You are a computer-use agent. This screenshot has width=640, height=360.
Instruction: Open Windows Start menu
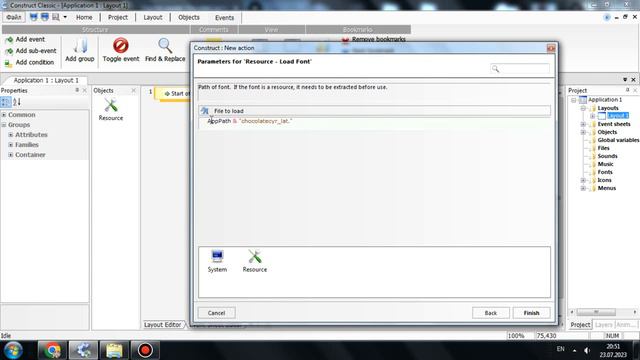click(13, 350)
